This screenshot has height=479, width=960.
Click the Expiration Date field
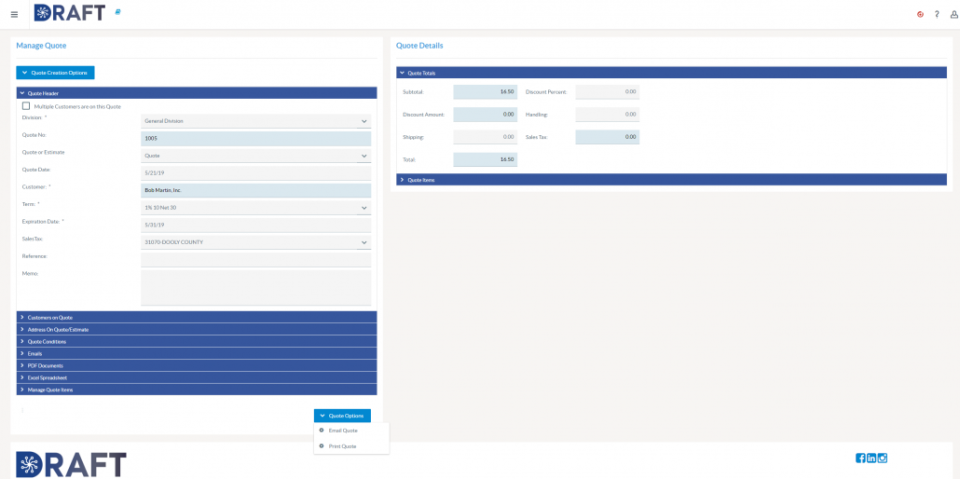[x=256, y=225]
